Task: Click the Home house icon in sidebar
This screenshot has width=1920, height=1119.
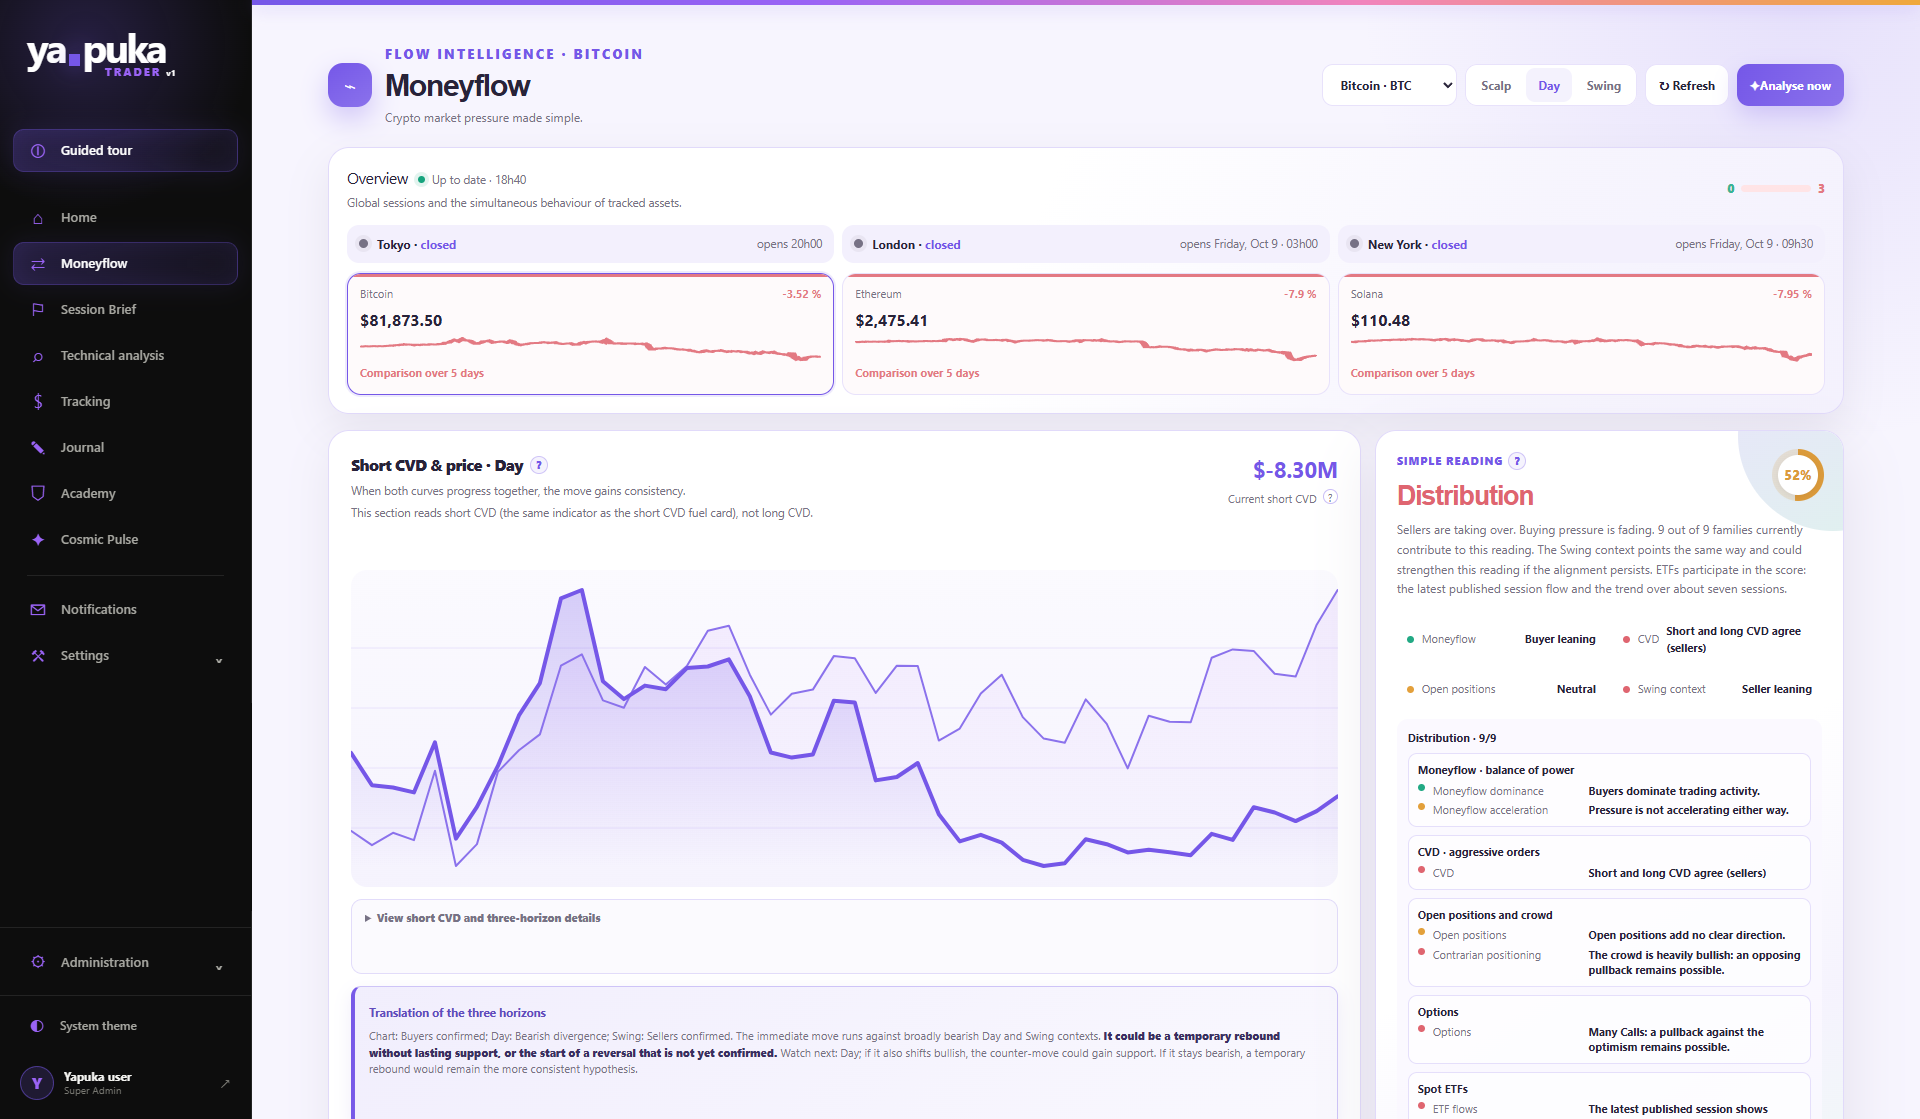Action: coord(38,218)
